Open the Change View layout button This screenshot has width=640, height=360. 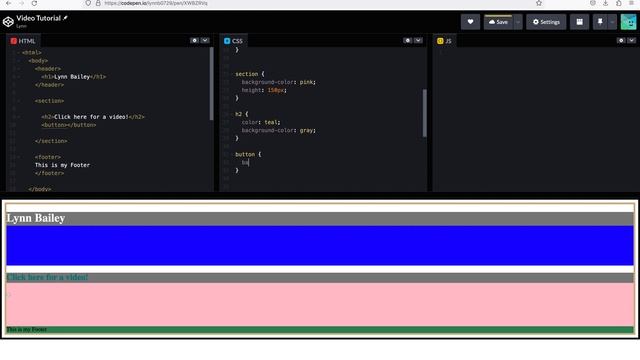pos(579,22)
